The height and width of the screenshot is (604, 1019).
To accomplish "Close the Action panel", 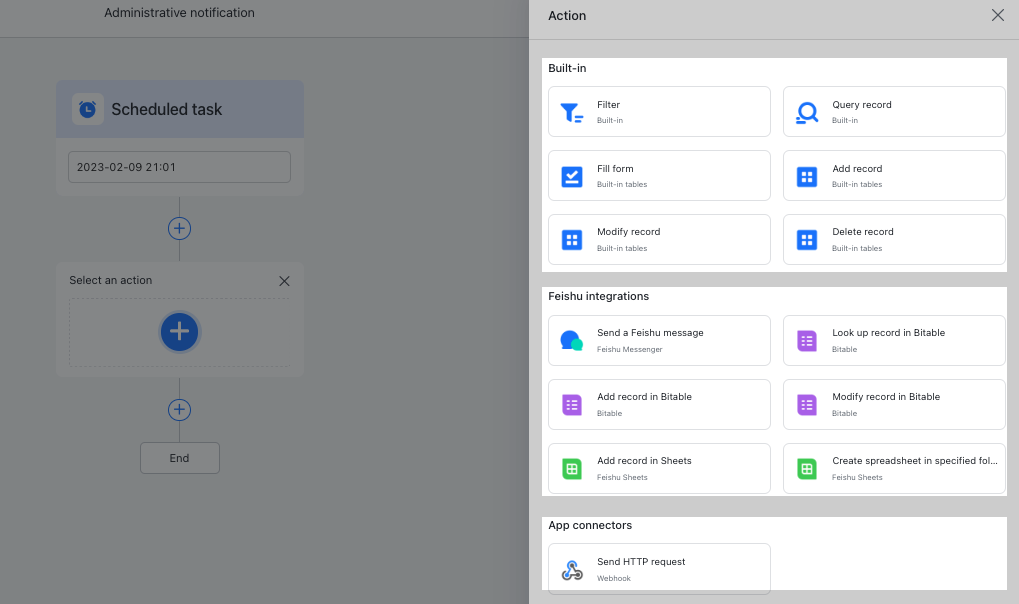I will pos(997,15).
